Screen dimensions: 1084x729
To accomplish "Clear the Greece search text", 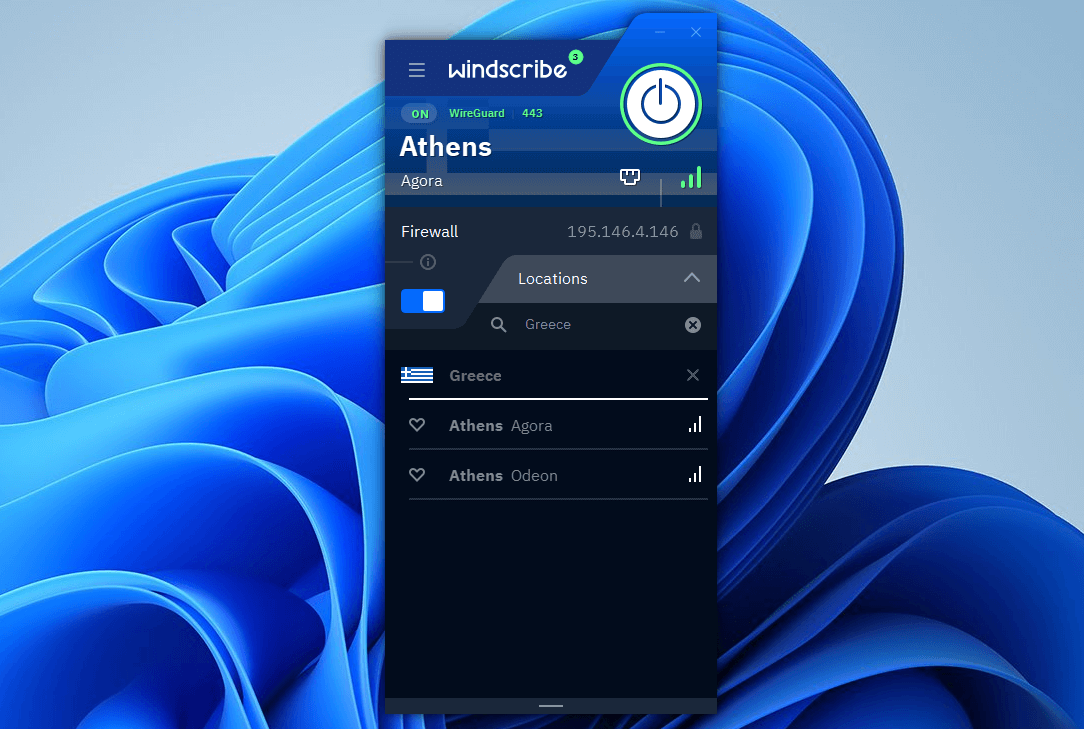I will pyautogui.click(x=693, y=324).
